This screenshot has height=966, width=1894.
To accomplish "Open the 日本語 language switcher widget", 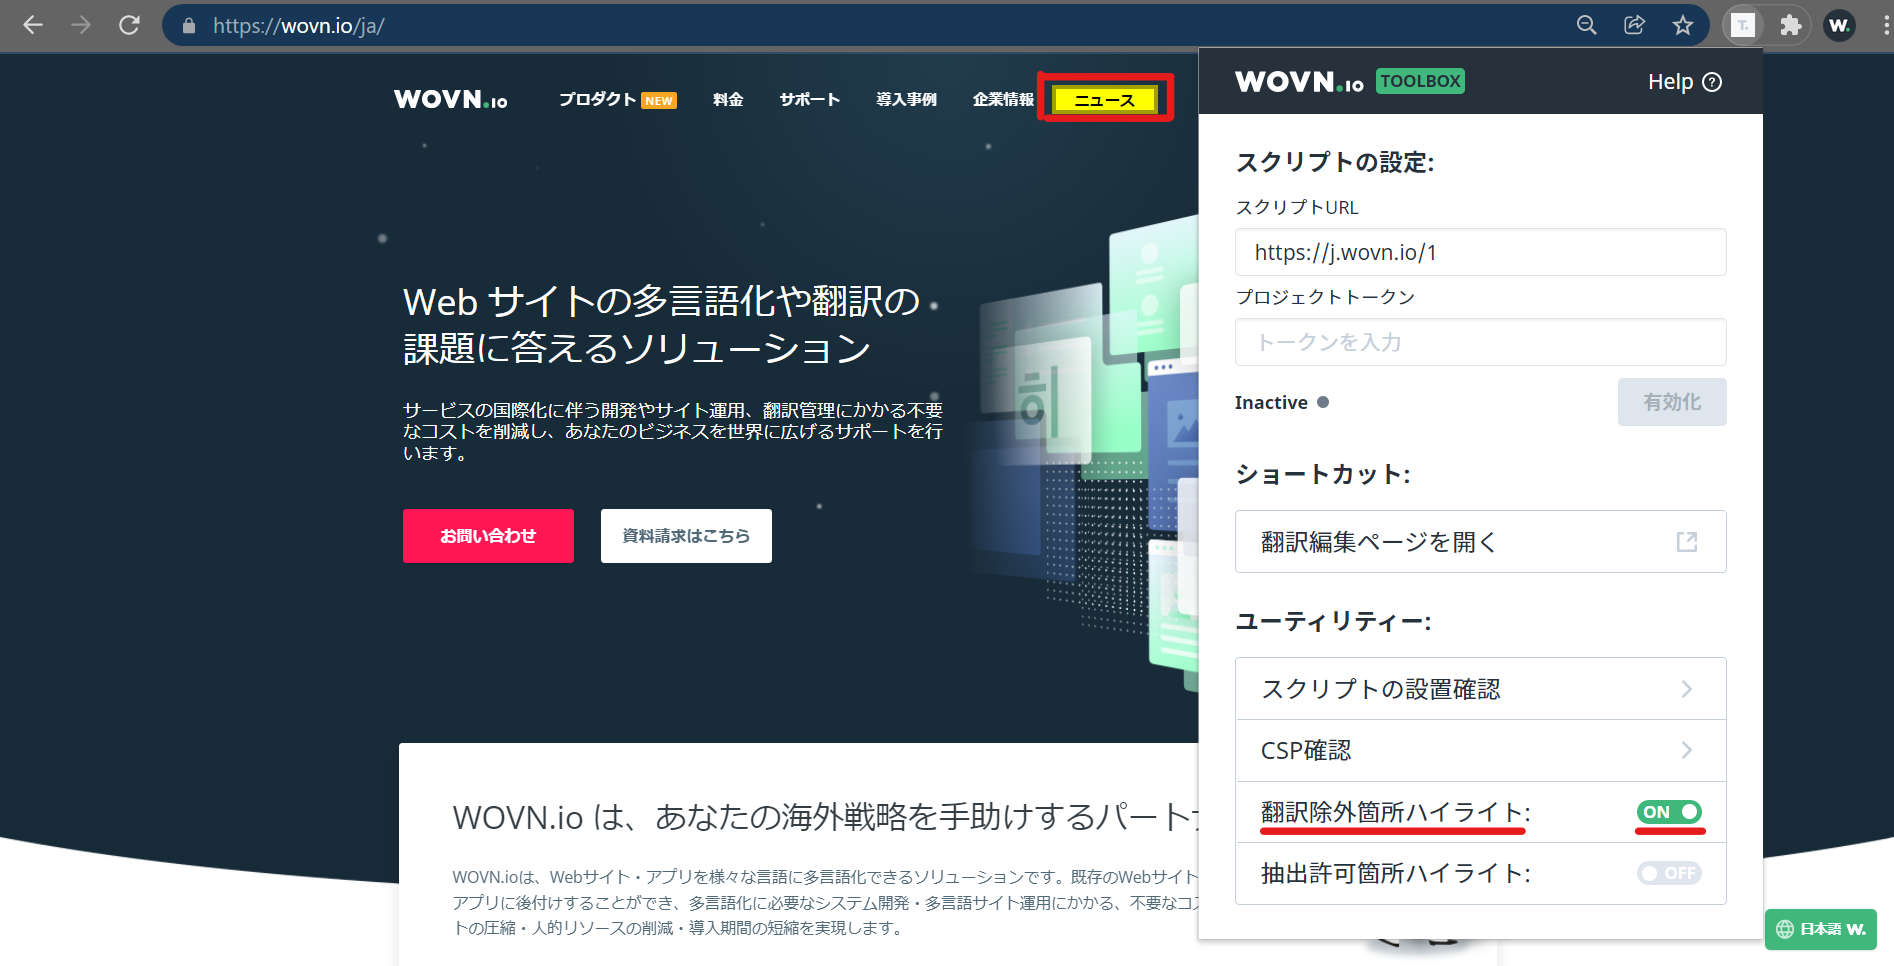I will (1820, 929).
